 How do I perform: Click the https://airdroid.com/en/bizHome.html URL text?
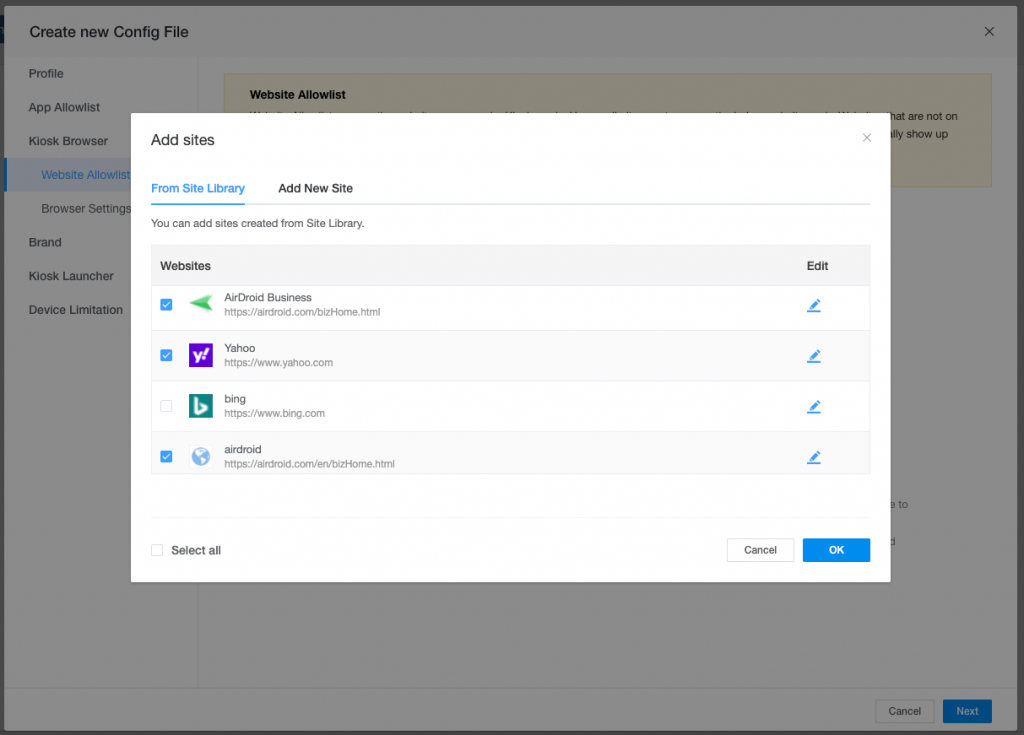click(x=309, y=464)
